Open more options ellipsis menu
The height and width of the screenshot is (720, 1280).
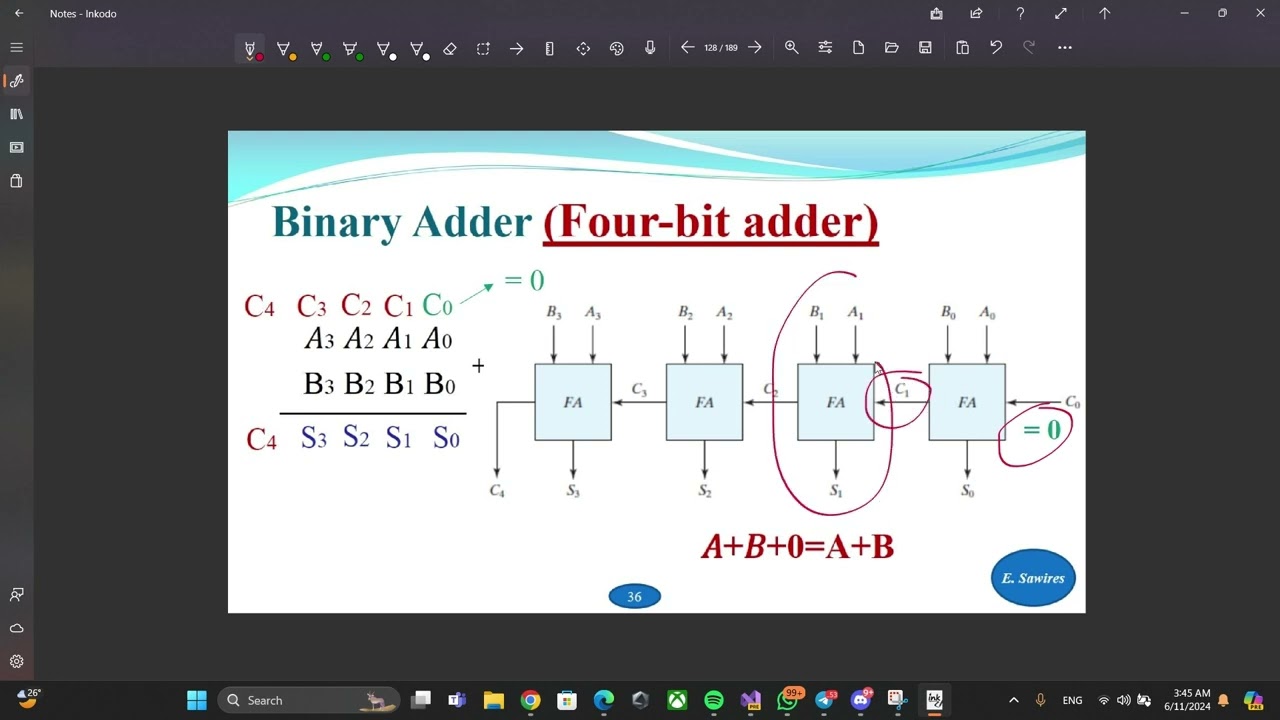click(x=1064, y=47)
